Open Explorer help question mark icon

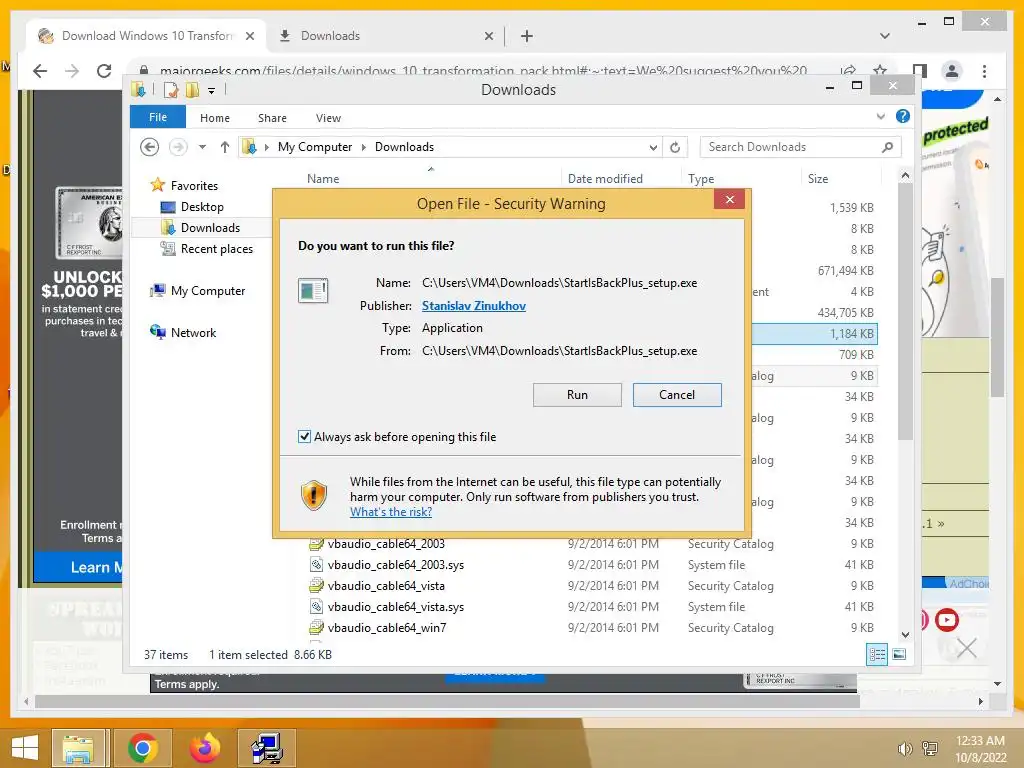[903, 116]
